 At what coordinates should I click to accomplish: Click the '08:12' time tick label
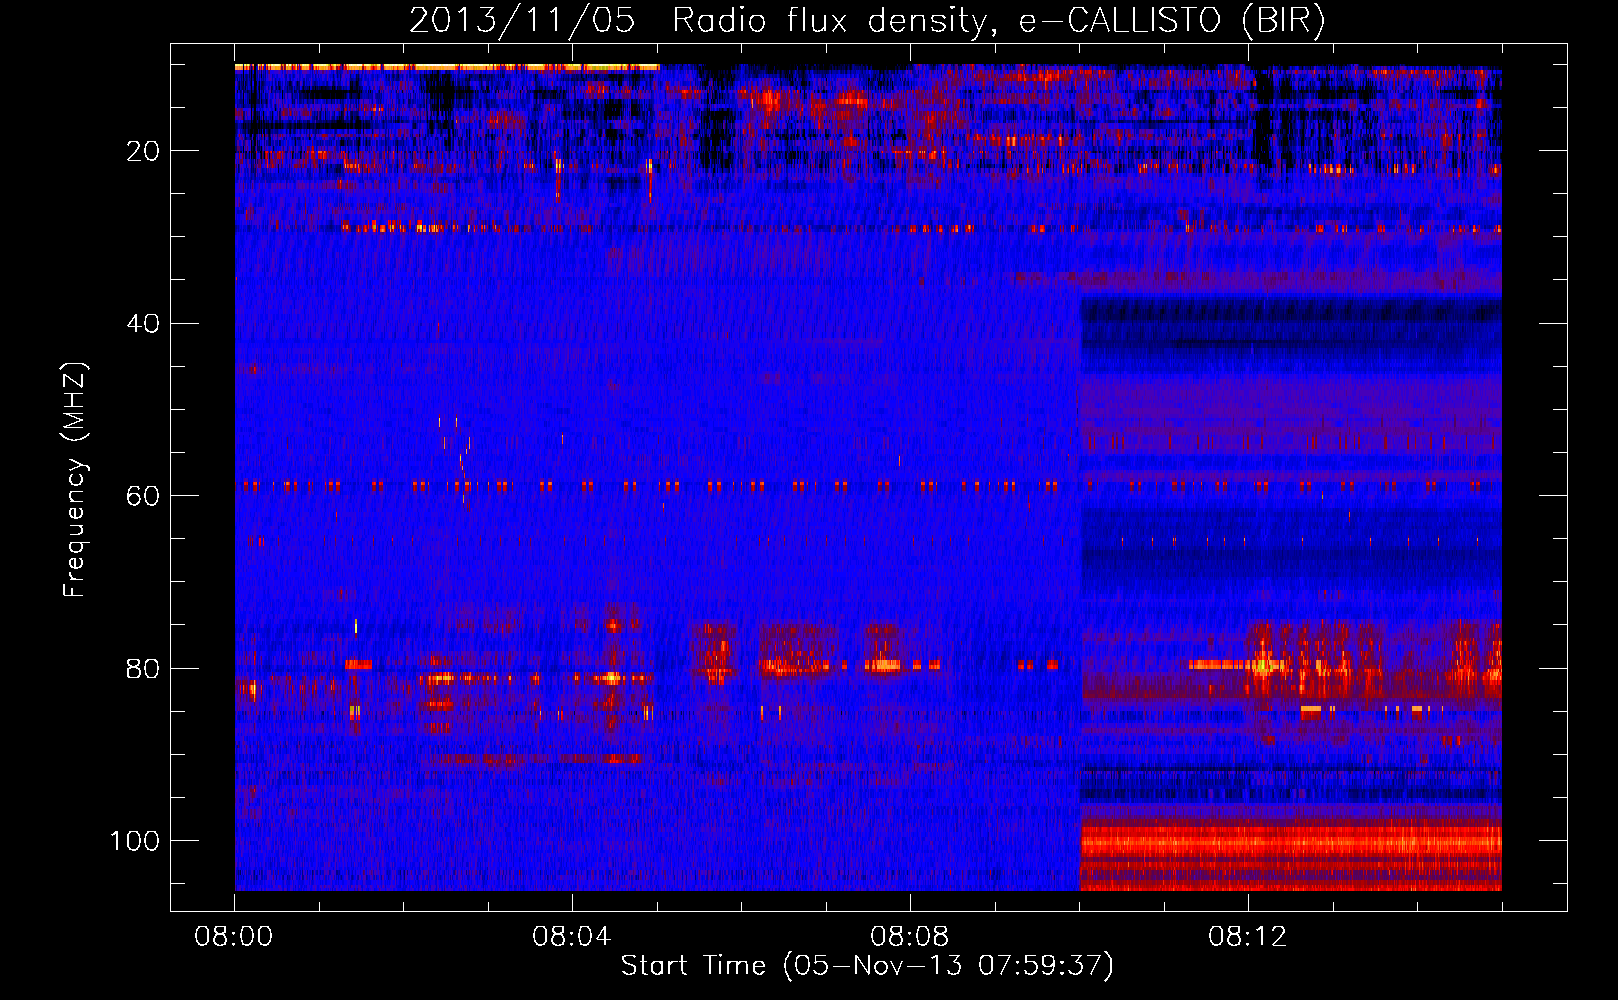pos(1247,937)
